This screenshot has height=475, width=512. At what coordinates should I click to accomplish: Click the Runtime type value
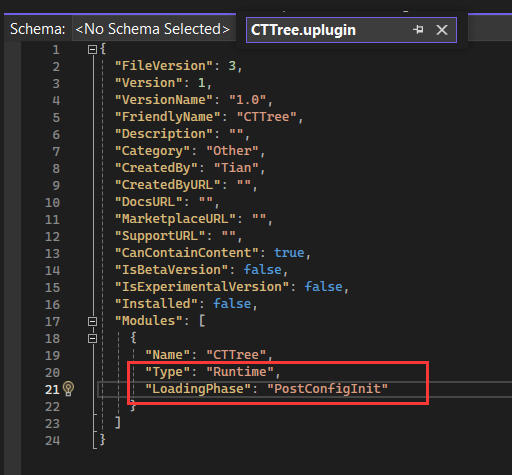240,372
